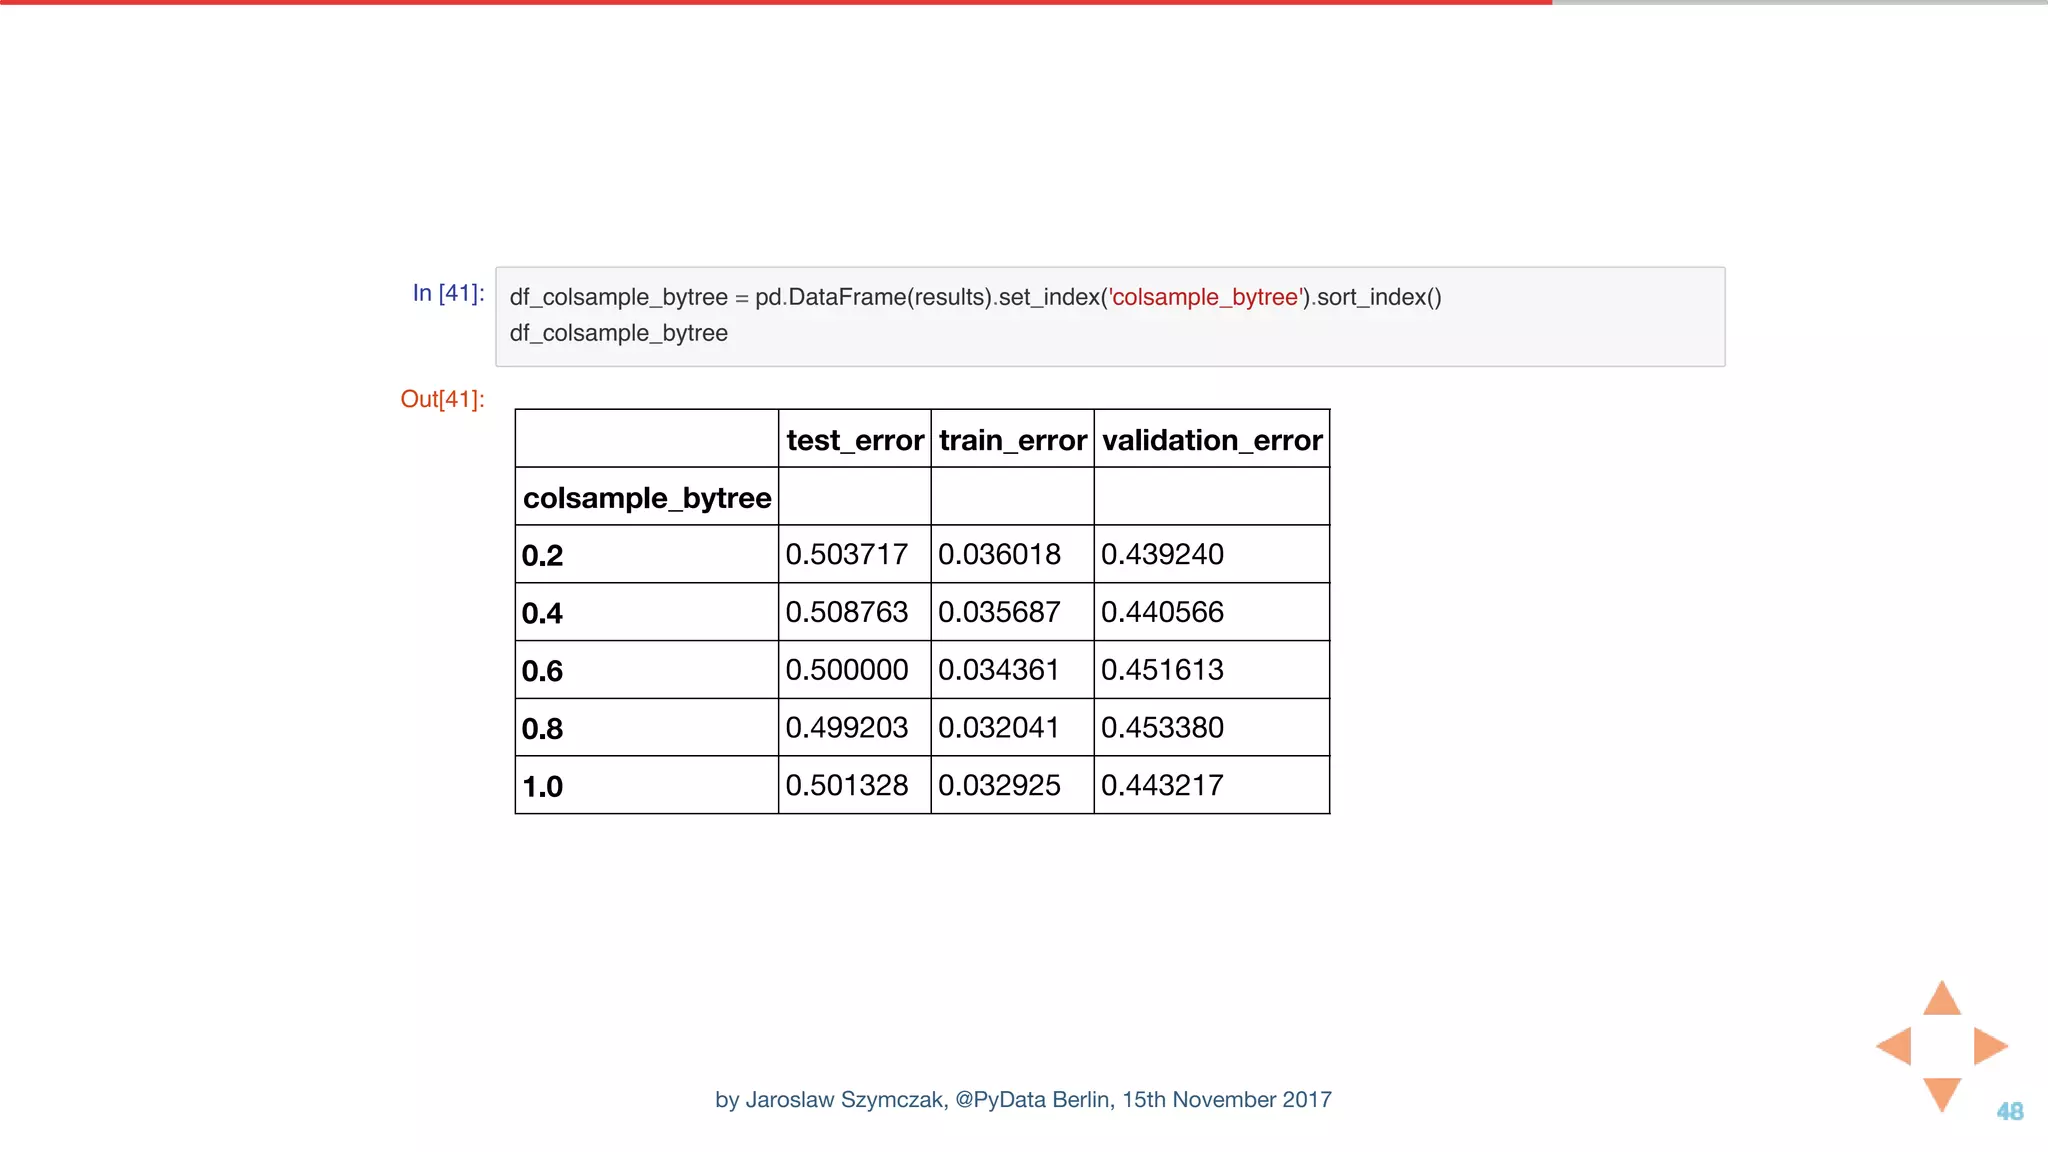This screenshot has height=1152, width=2048.
Task: Click the colsample_bytree index header
Action: (x=647, y=497)
